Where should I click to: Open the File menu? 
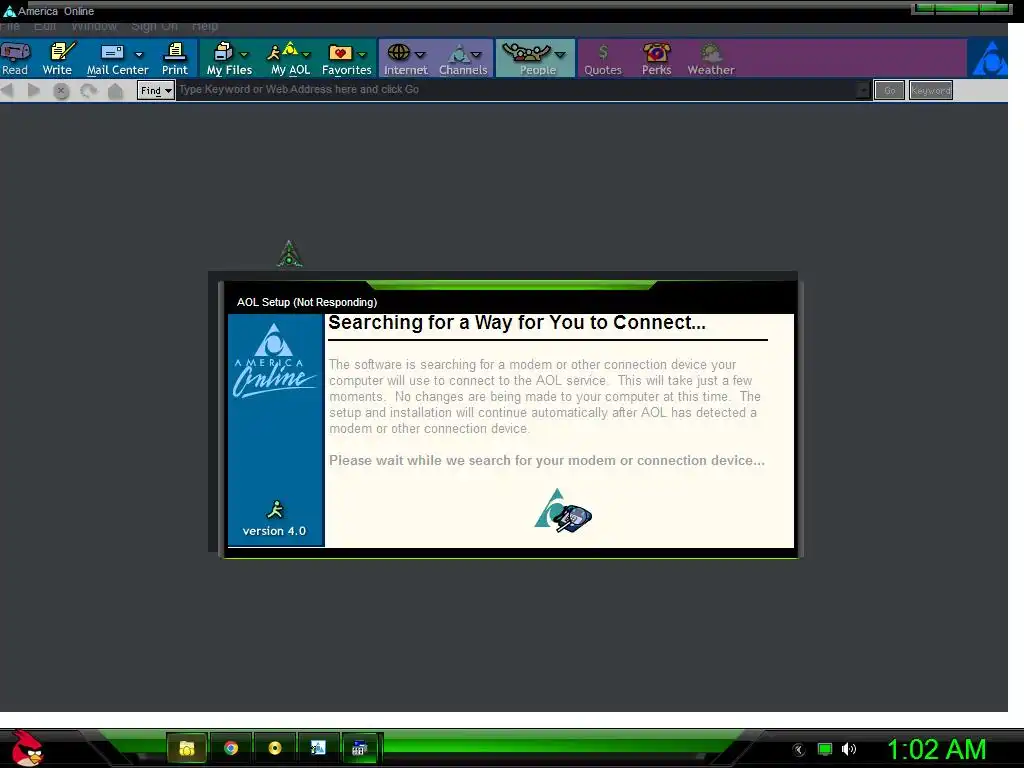[10, 26]
